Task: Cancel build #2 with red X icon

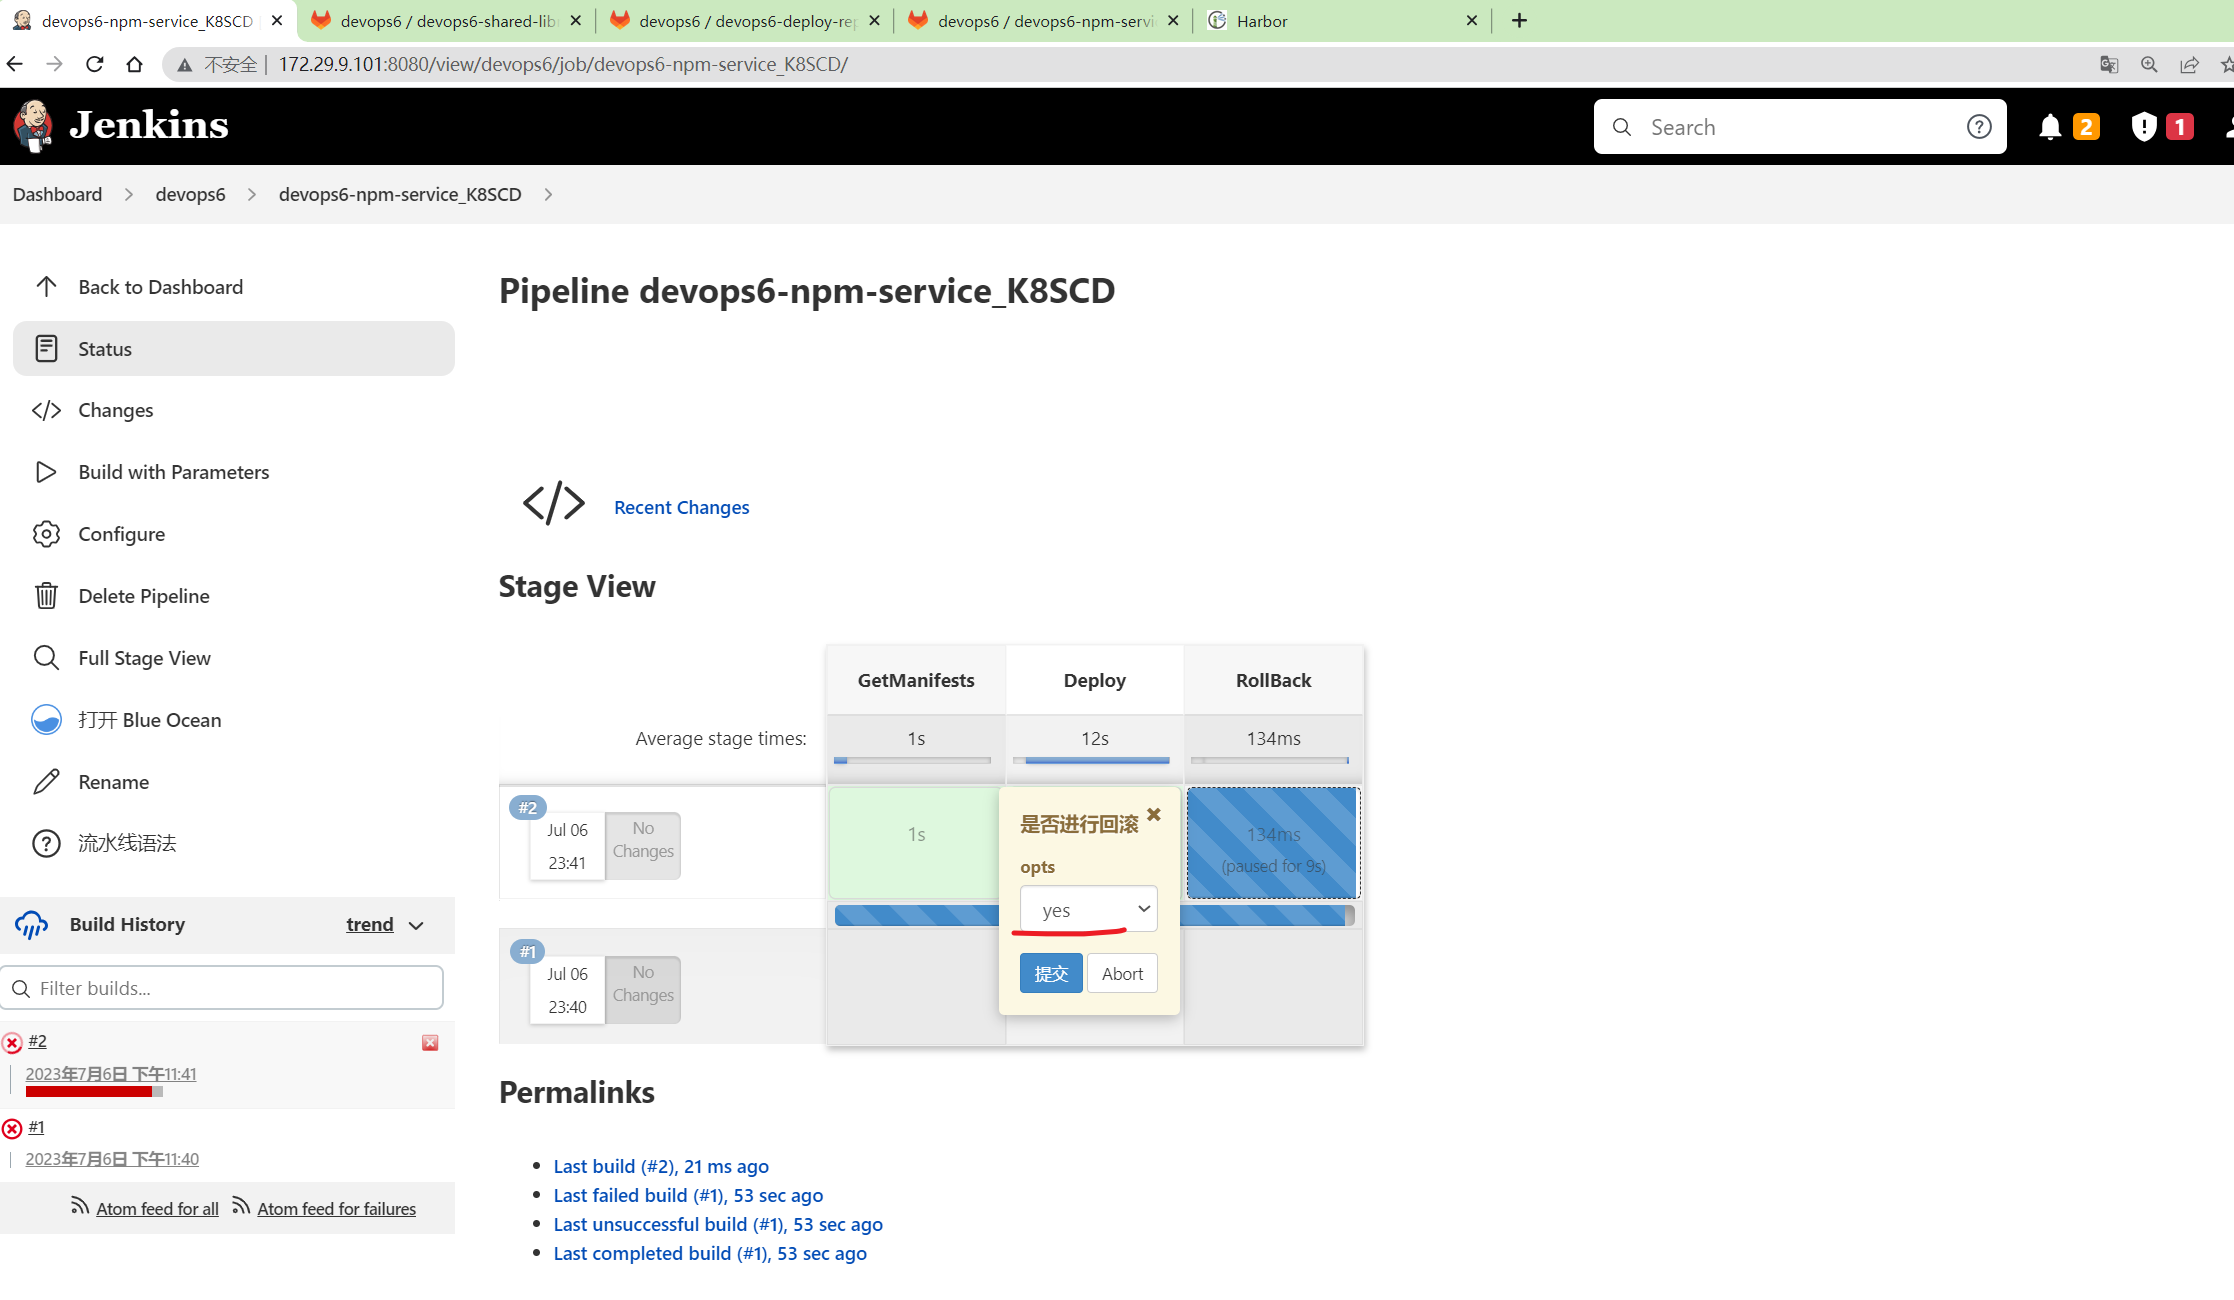Action: click(x=430, y=1043)
